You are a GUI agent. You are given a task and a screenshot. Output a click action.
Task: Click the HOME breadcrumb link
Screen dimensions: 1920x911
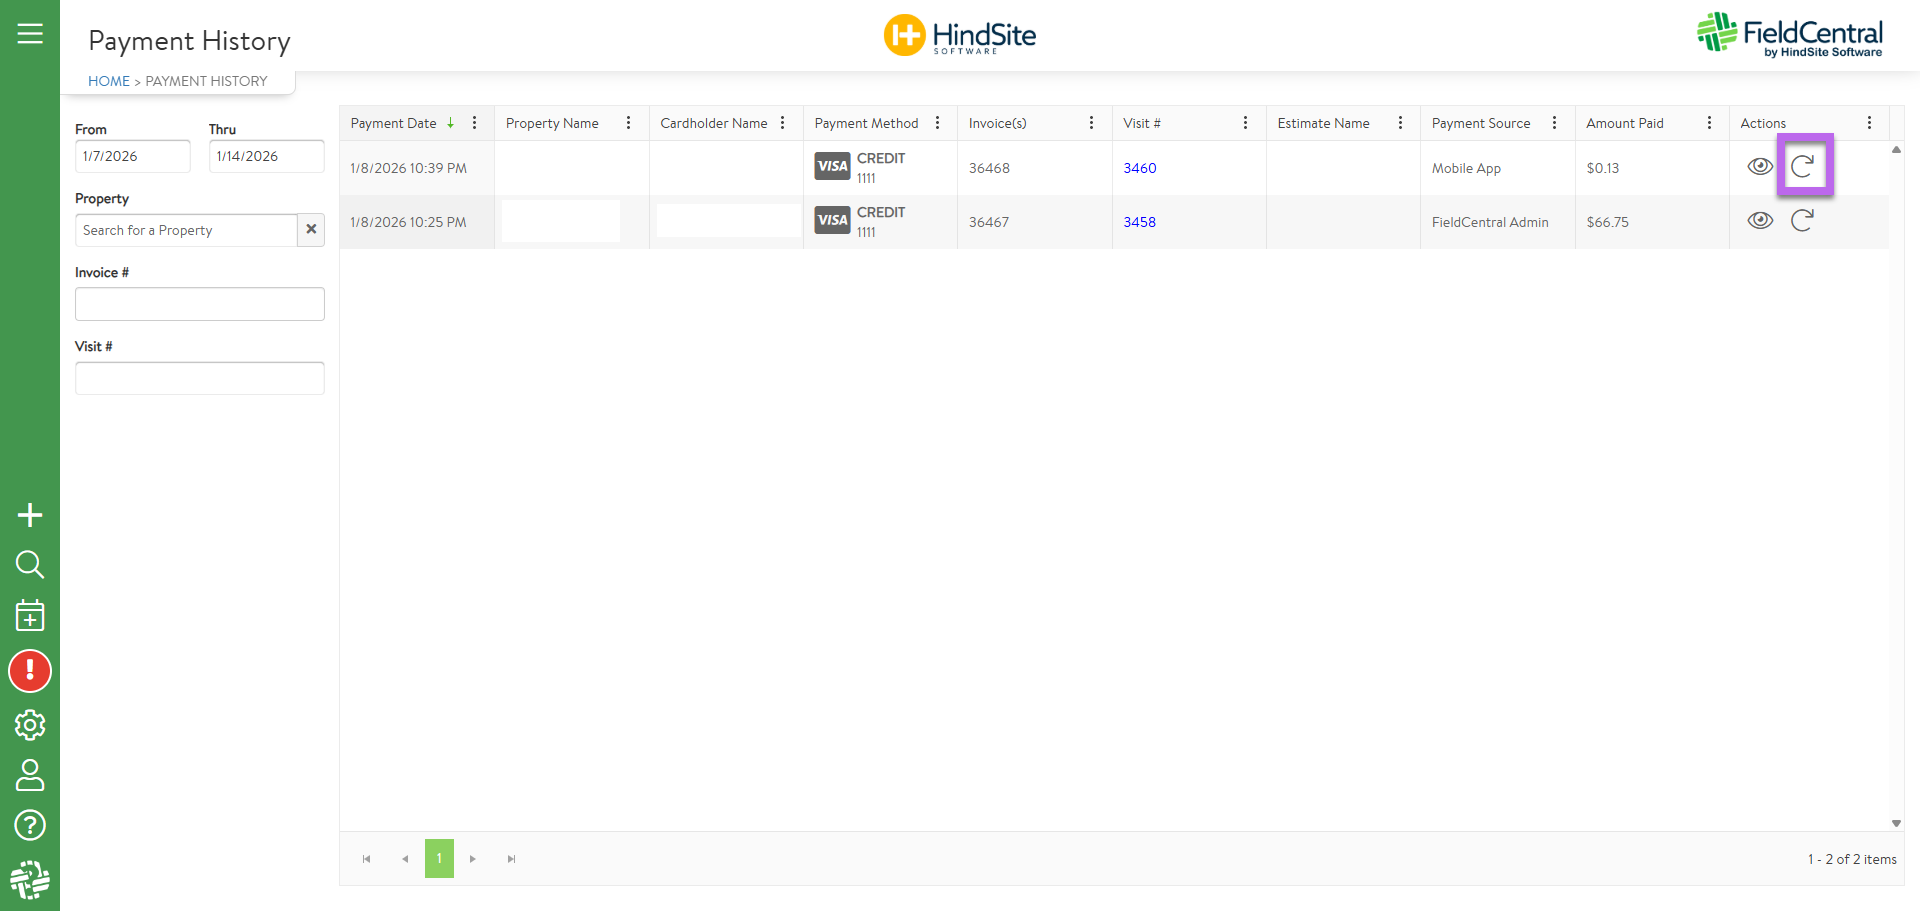109,81
